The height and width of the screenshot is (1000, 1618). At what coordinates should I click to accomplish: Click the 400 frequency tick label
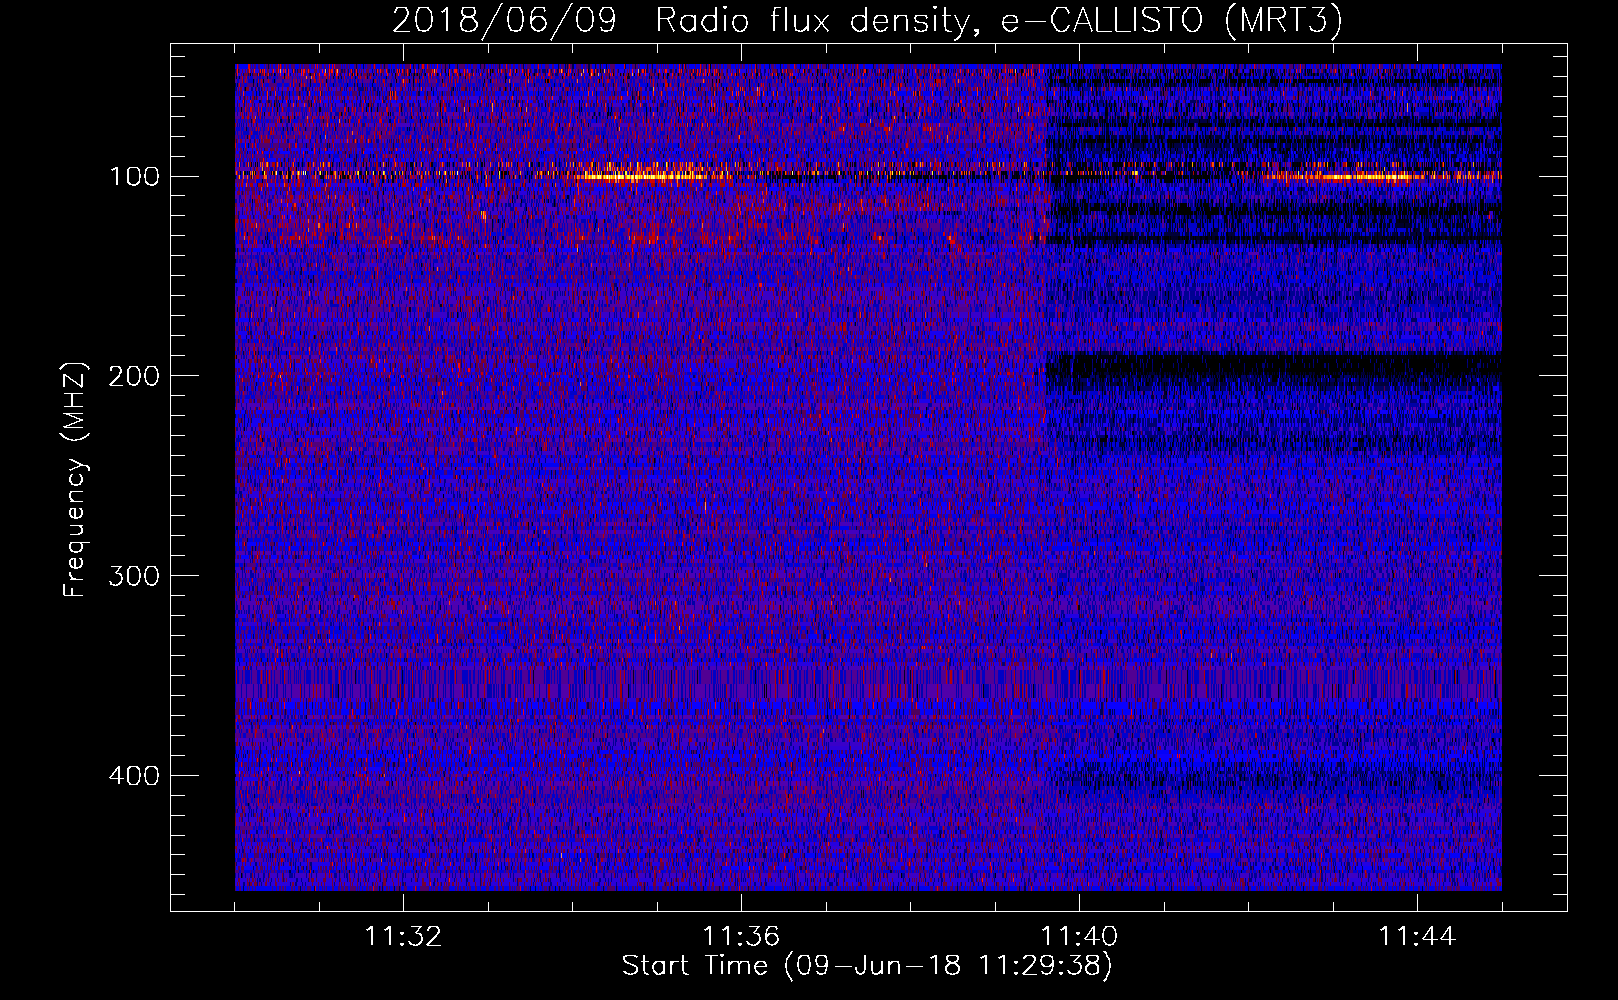134,776
